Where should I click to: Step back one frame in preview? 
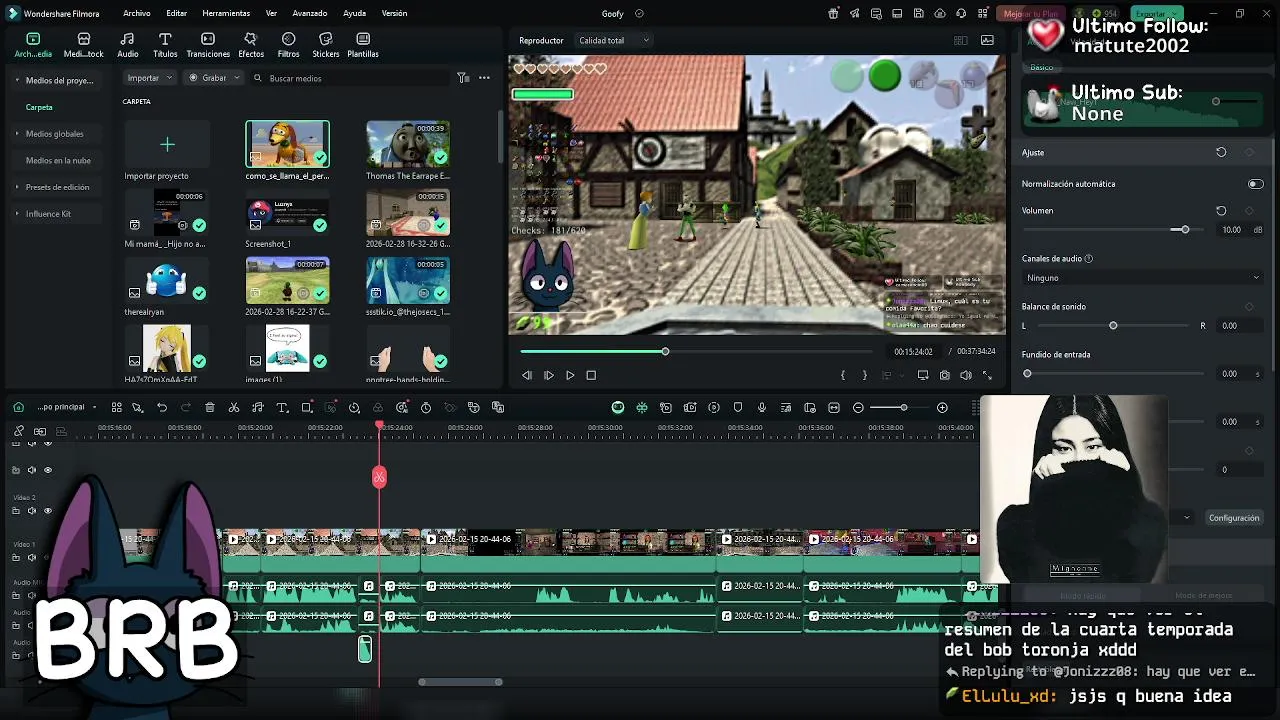pos(527,375)
